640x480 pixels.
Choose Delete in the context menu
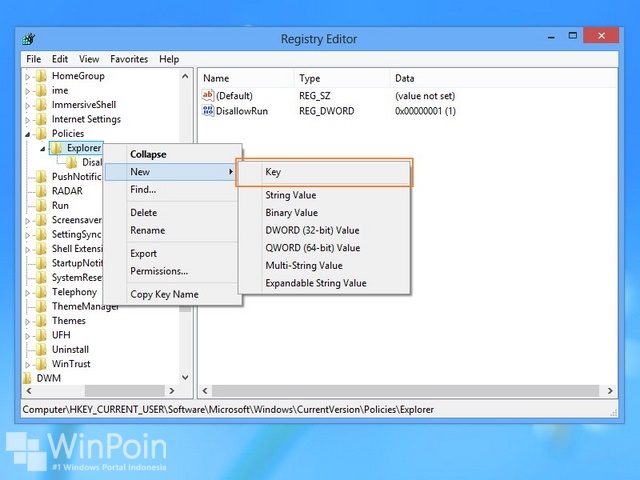click(173, 213)
